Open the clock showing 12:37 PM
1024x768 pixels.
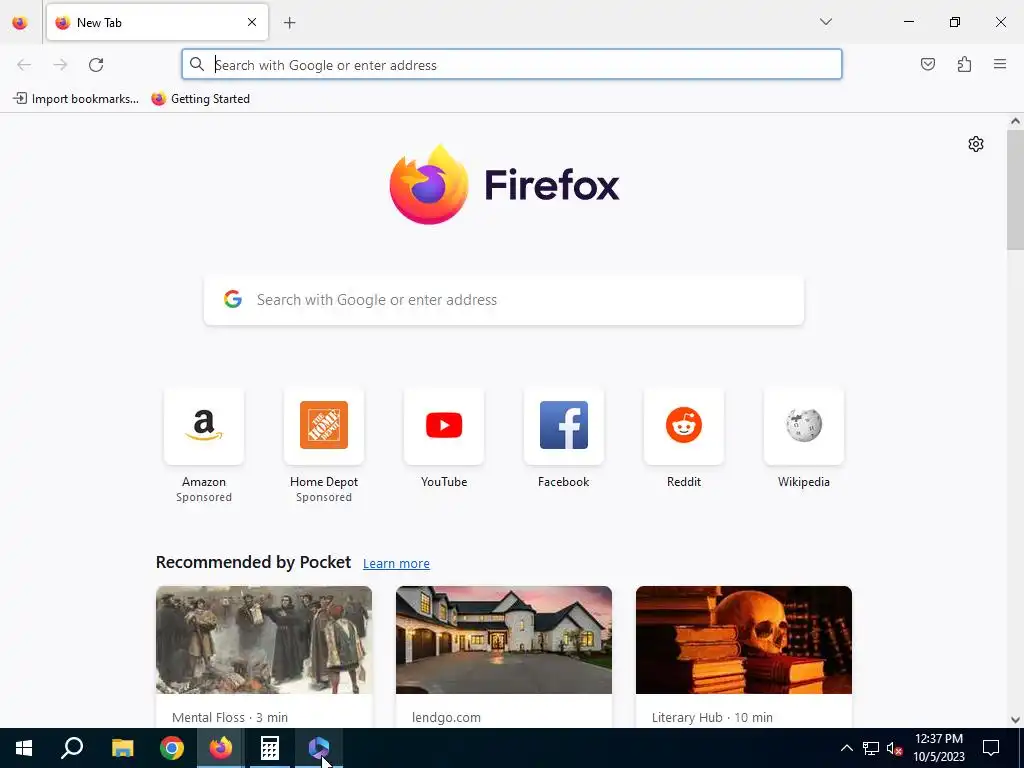pyautogui.click(x=938, y=748)
